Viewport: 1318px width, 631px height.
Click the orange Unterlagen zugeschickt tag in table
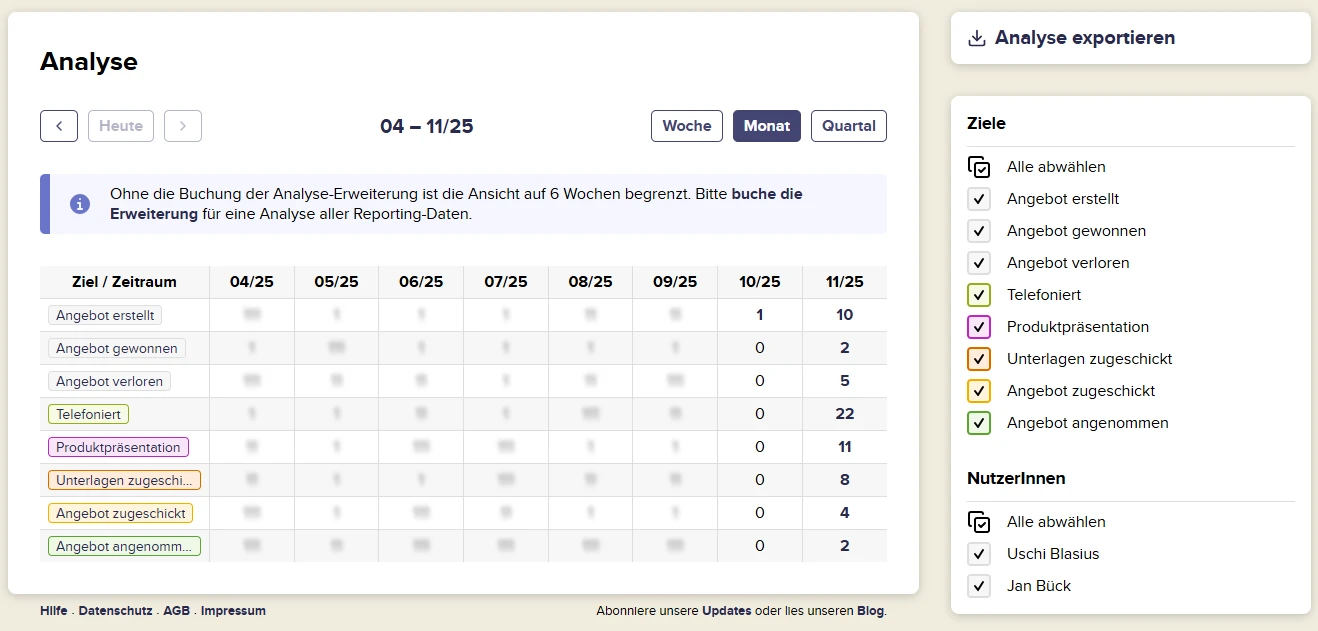(x=124, y=480)
